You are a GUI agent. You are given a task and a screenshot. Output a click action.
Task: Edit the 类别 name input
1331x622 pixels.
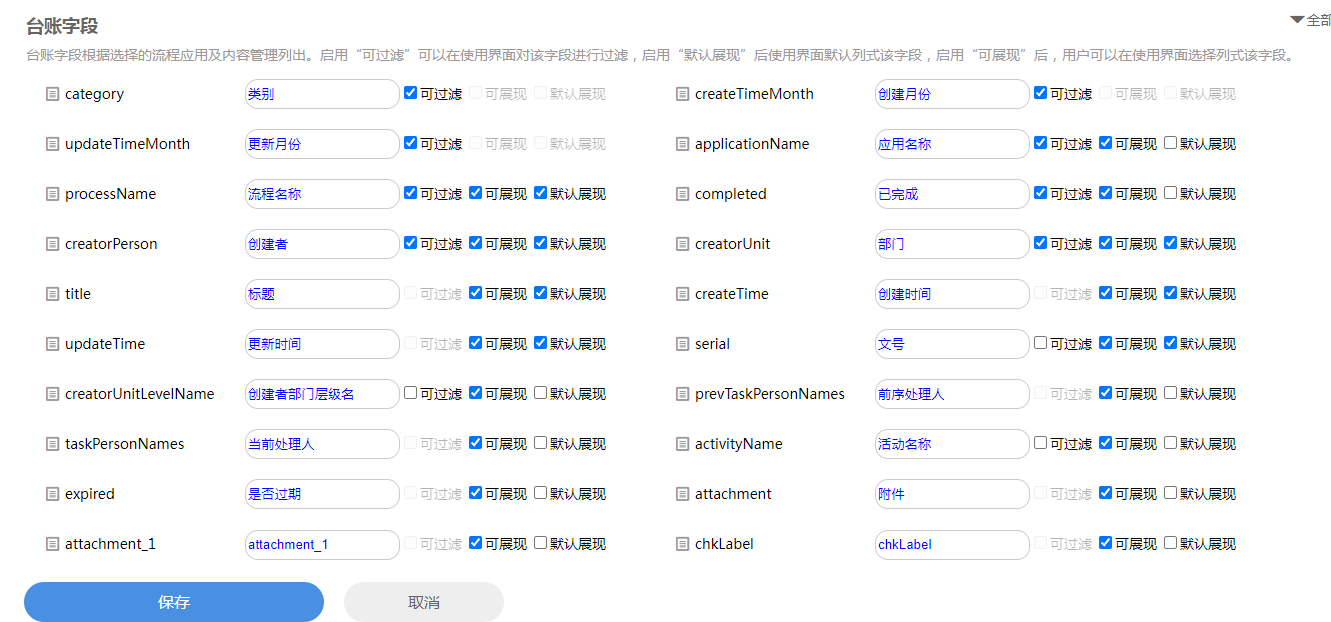click(322, 94)
